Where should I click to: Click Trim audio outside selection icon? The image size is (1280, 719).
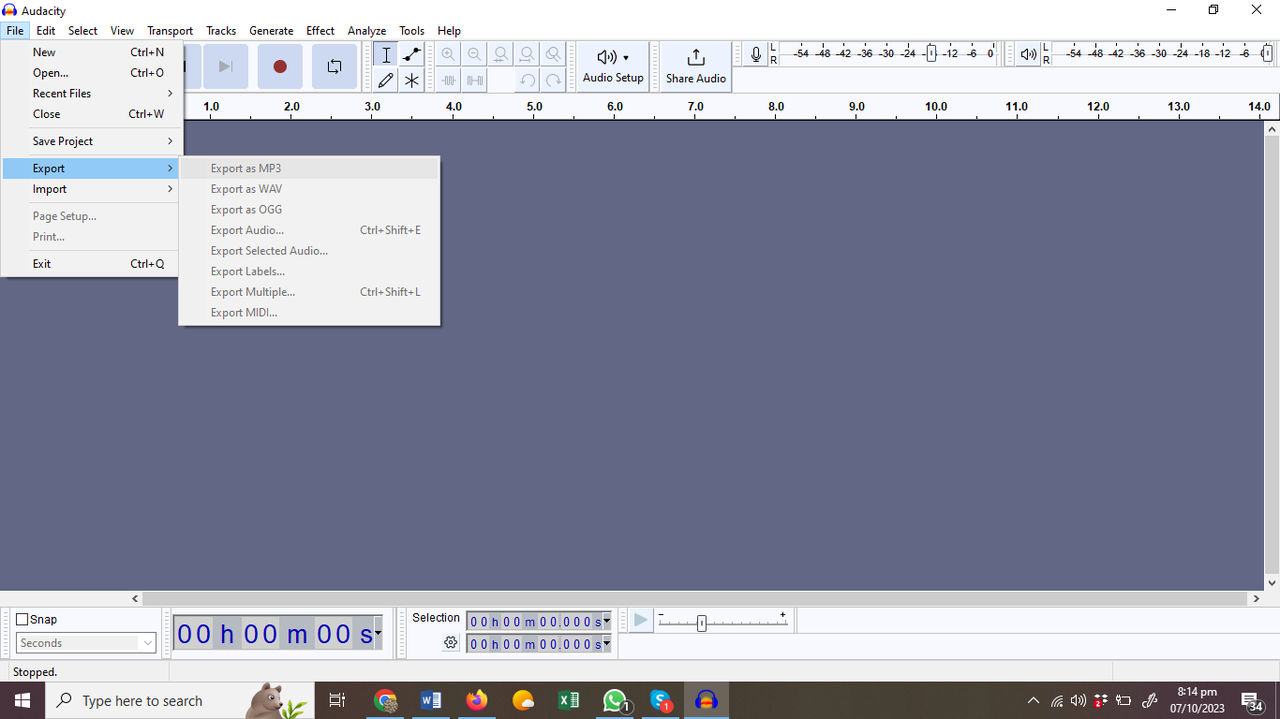click(x=448, y=80)
